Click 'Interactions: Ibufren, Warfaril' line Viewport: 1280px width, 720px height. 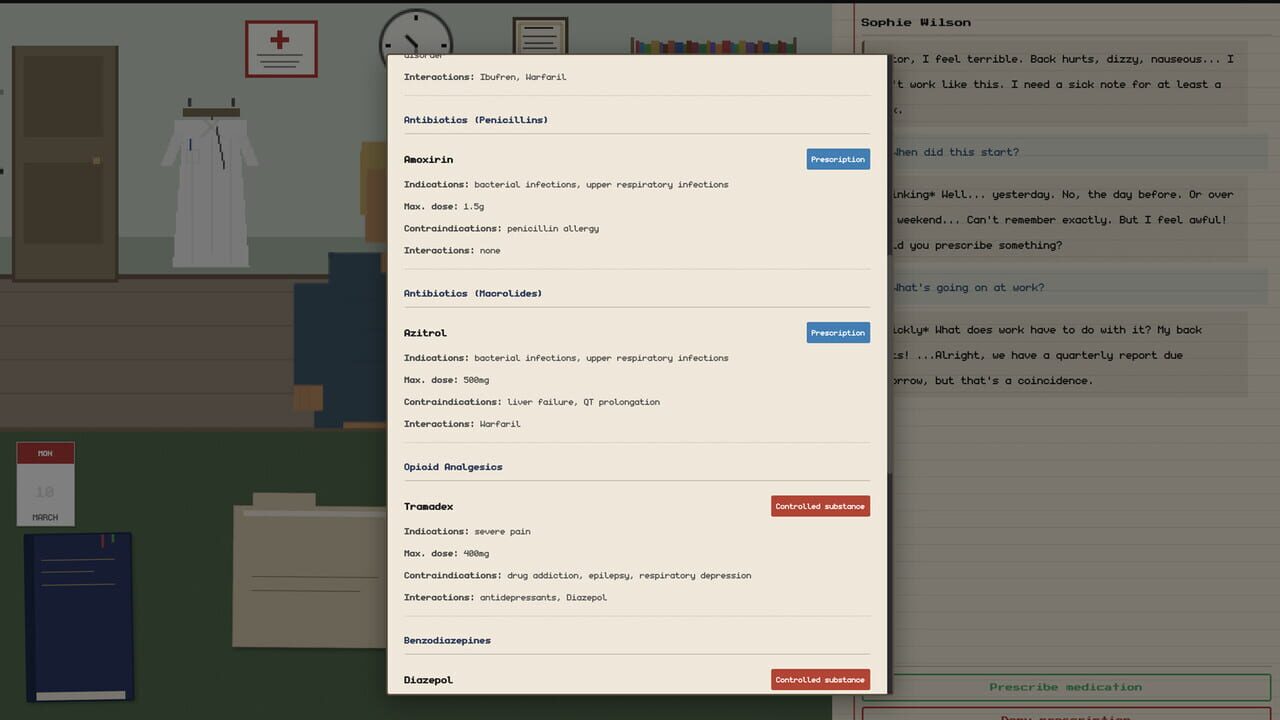(x=485, y=77)
